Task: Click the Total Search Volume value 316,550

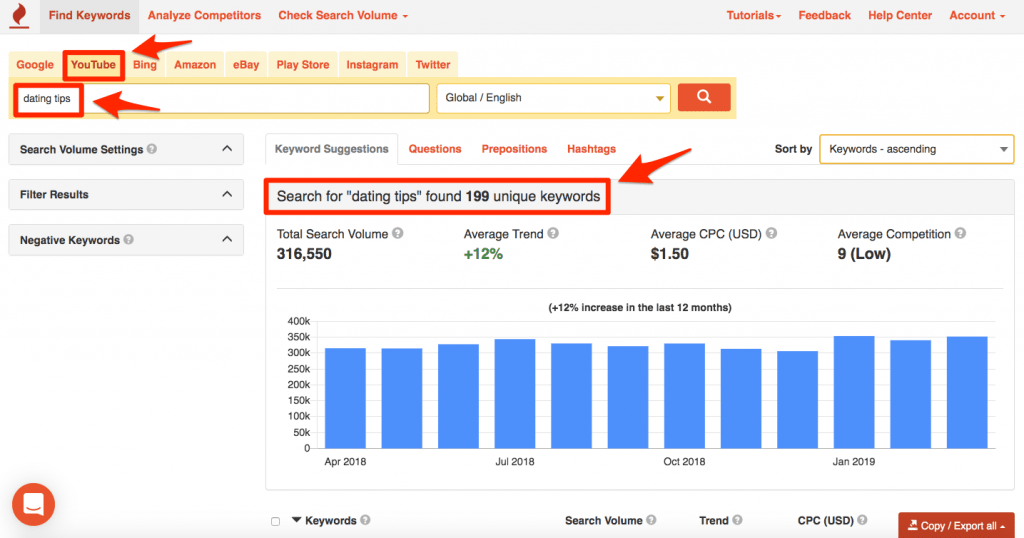Action: coord(304,254)
